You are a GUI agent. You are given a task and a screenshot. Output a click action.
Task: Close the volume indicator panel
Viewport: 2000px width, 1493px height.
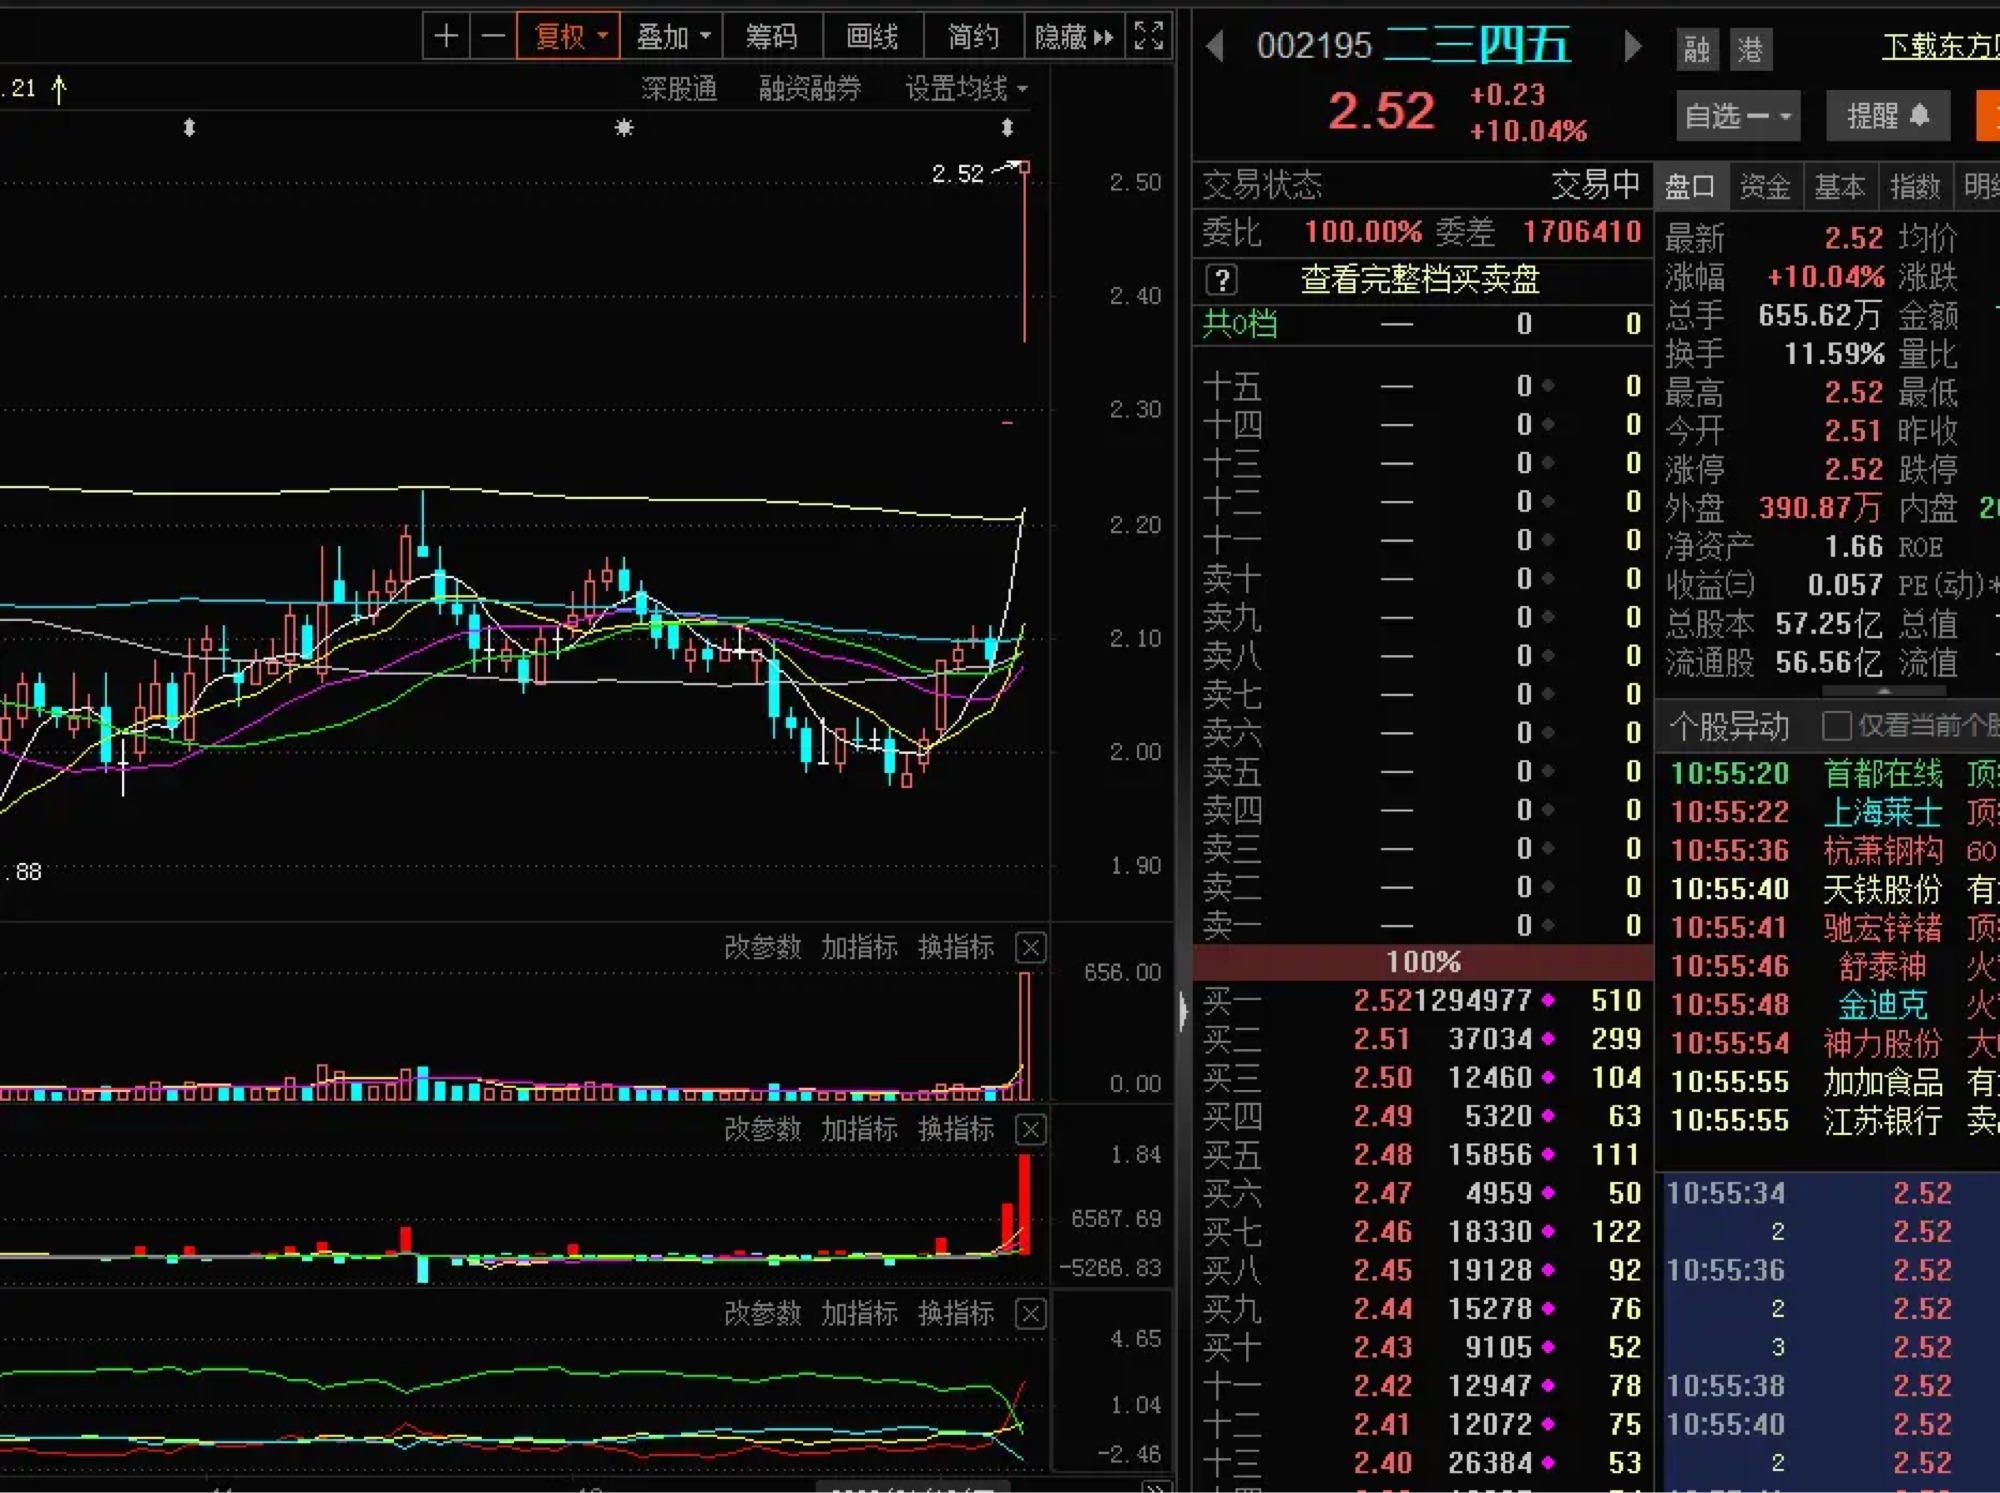click(1031, 947)
